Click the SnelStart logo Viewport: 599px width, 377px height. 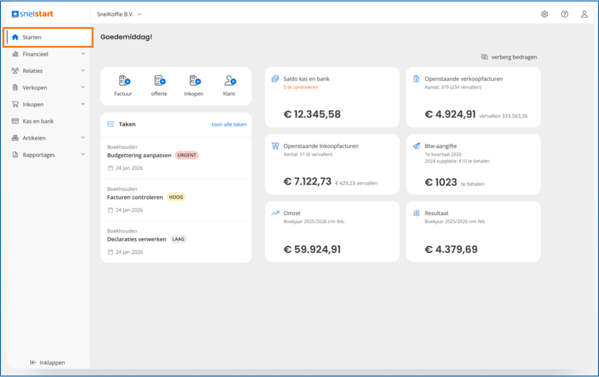point(32,14)
